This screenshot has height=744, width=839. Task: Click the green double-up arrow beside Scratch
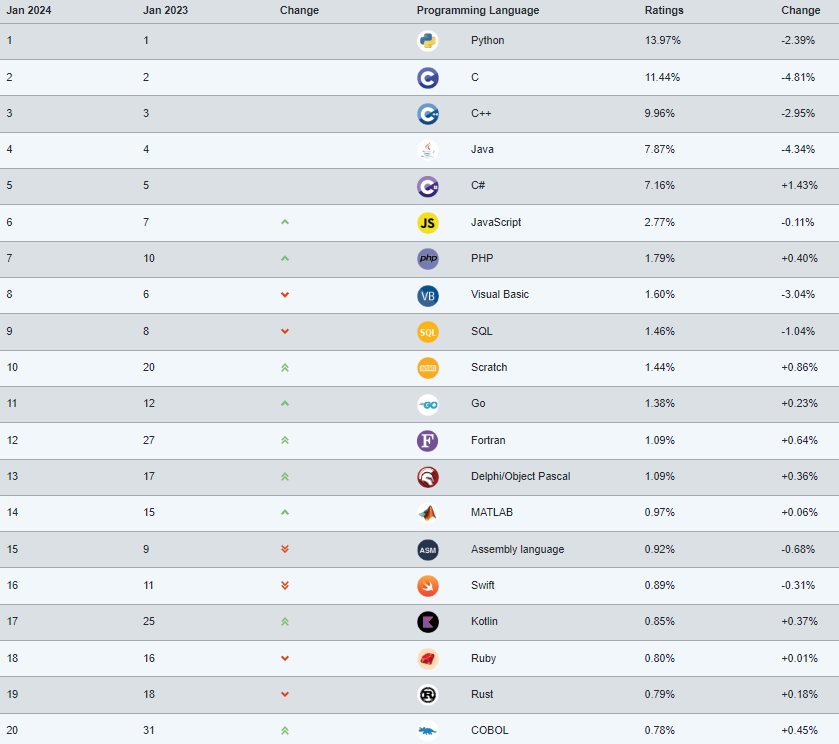coord(285,368)
